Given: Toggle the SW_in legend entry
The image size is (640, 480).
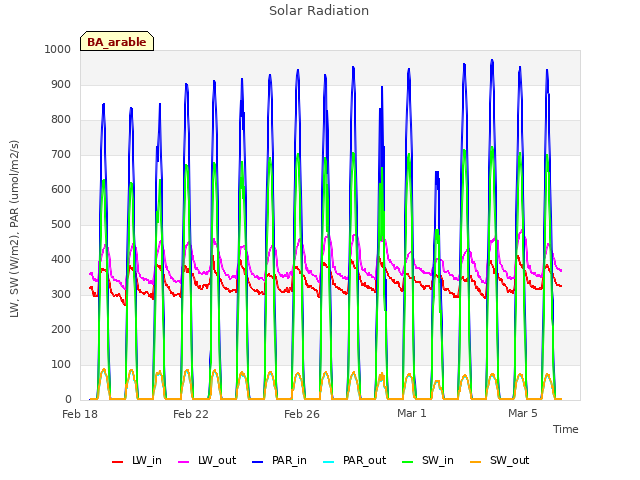Looking at the screenshot, I should pos(428,460).
